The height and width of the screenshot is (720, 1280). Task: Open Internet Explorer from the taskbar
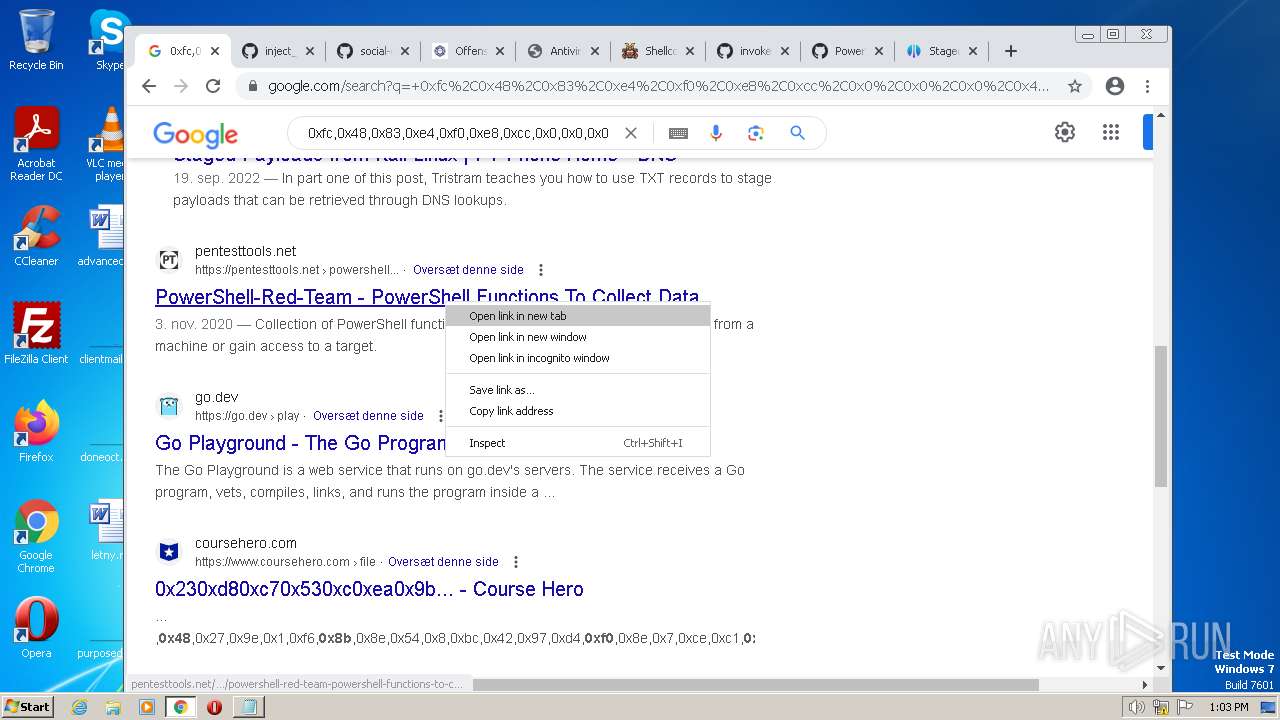(79, 707)
